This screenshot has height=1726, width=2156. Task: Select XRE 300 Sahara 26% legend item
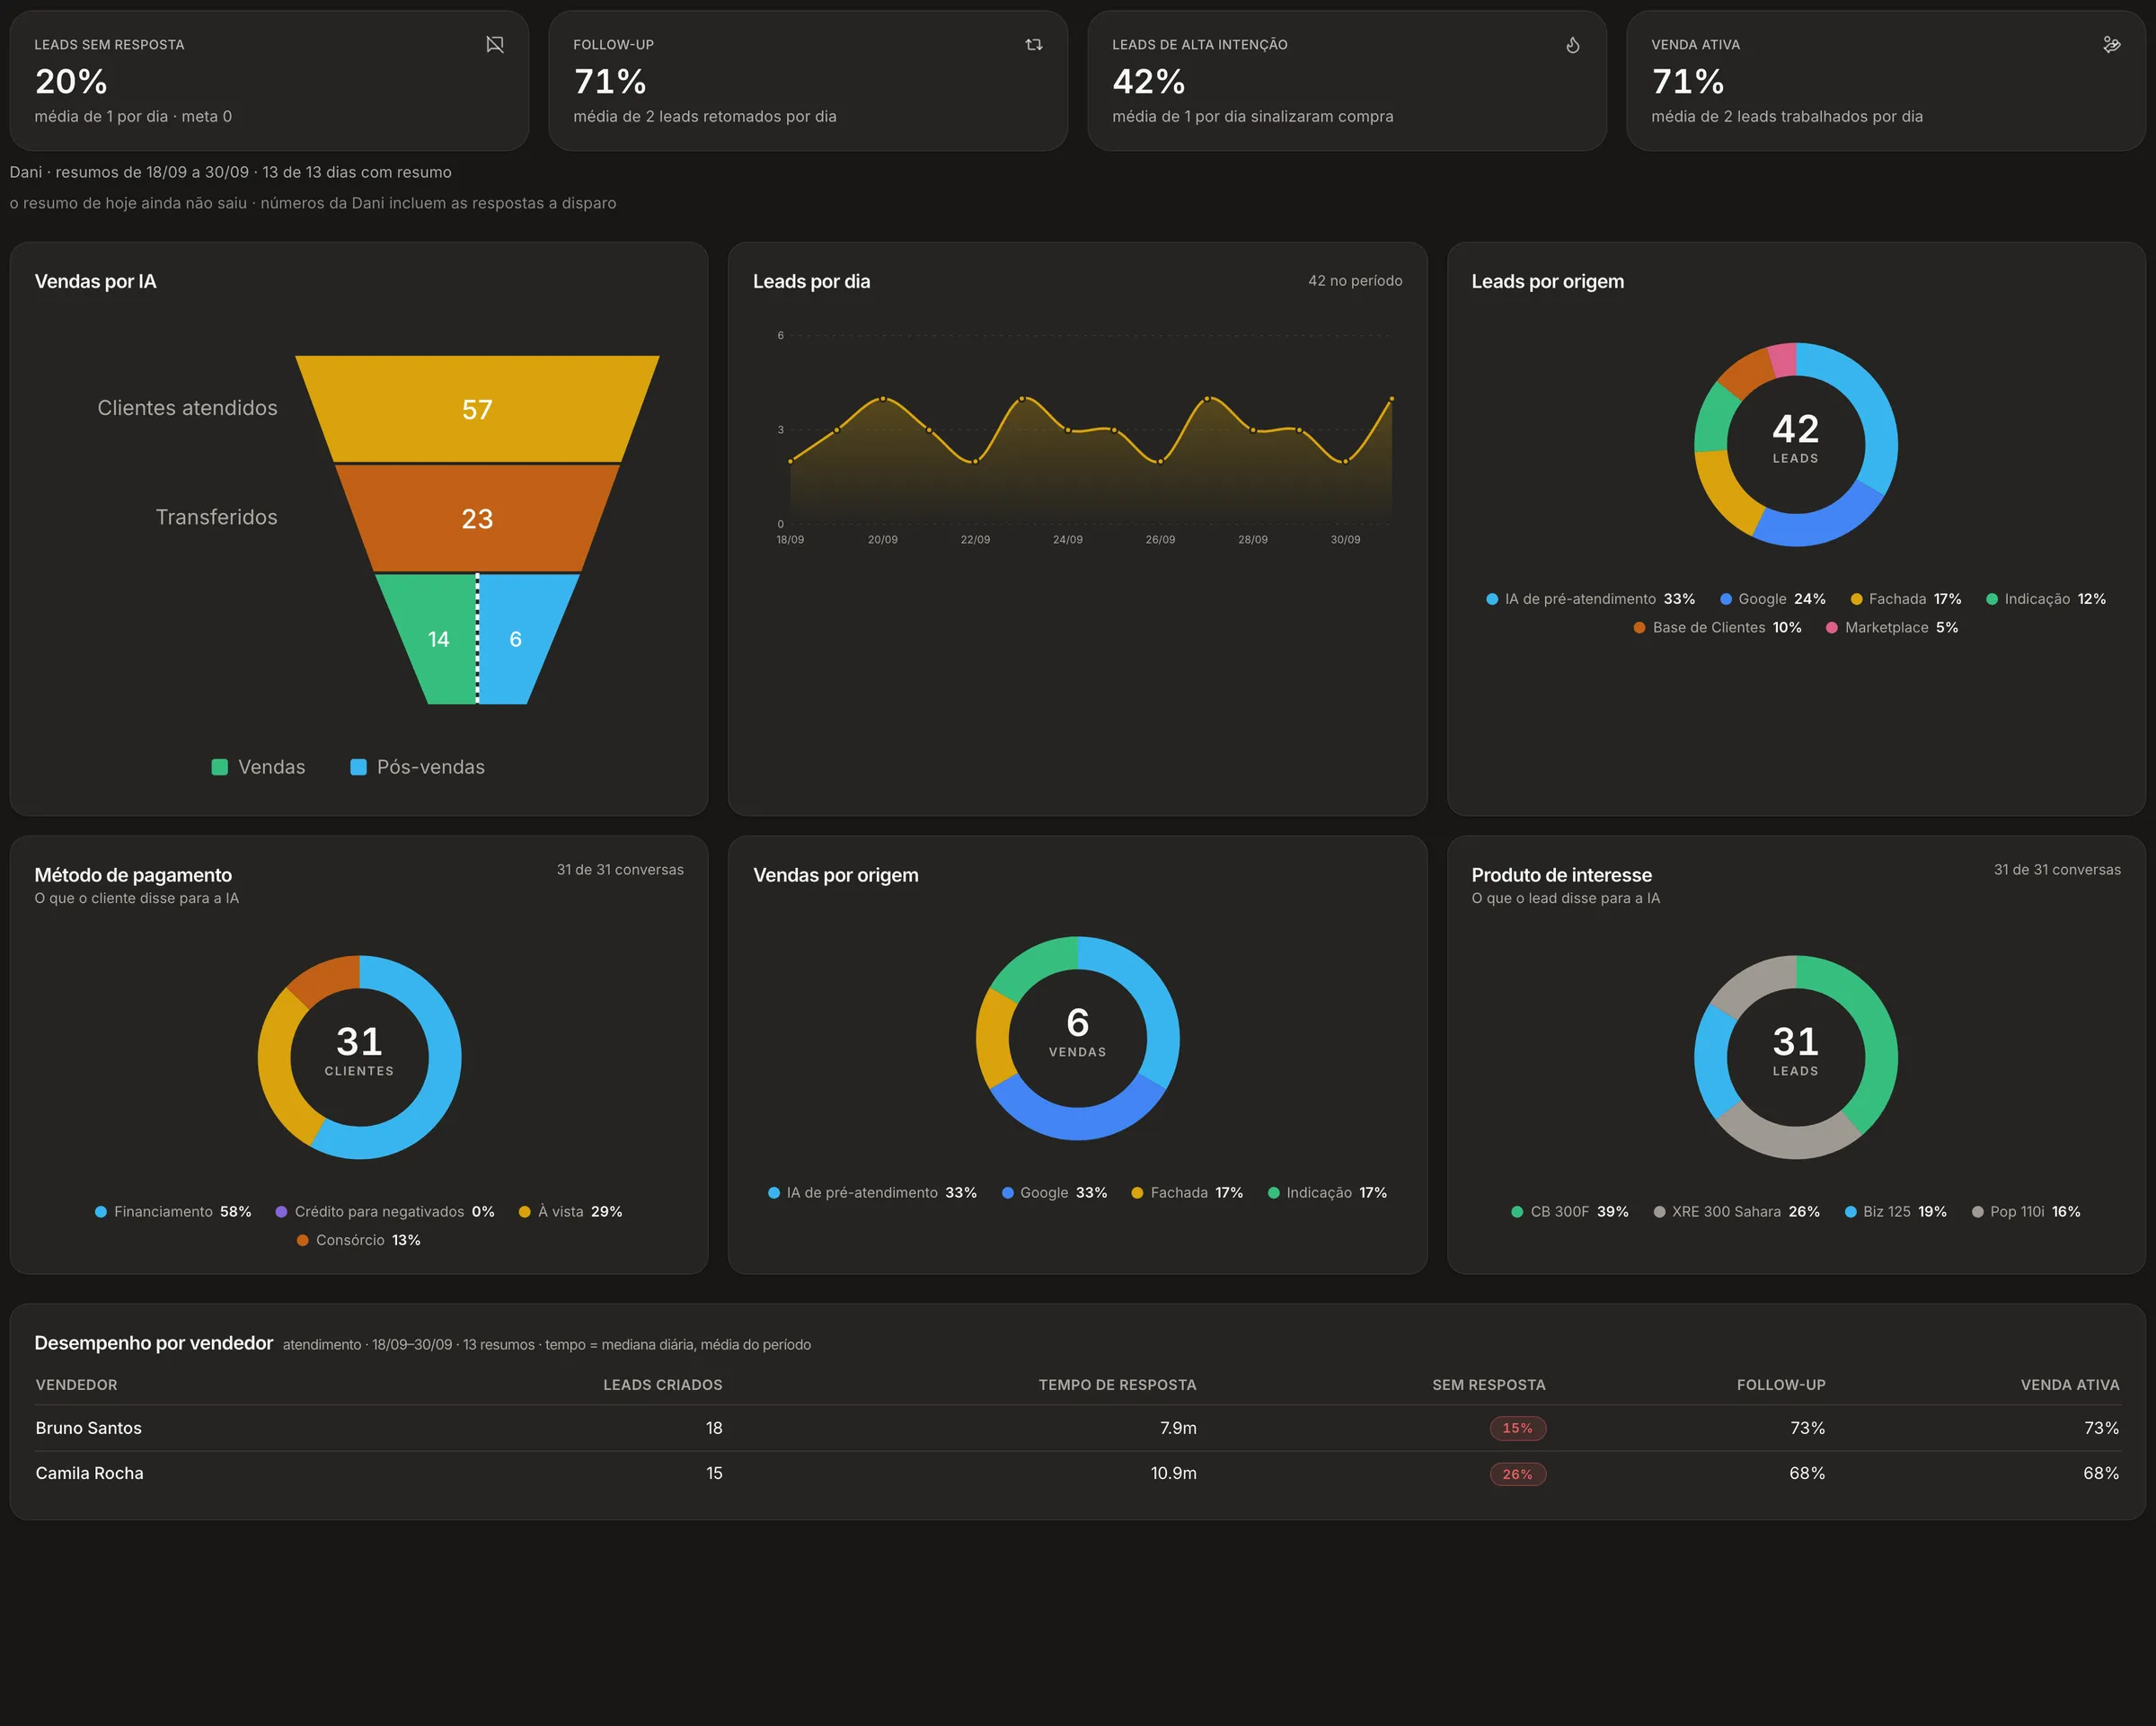(1737, 1211)
